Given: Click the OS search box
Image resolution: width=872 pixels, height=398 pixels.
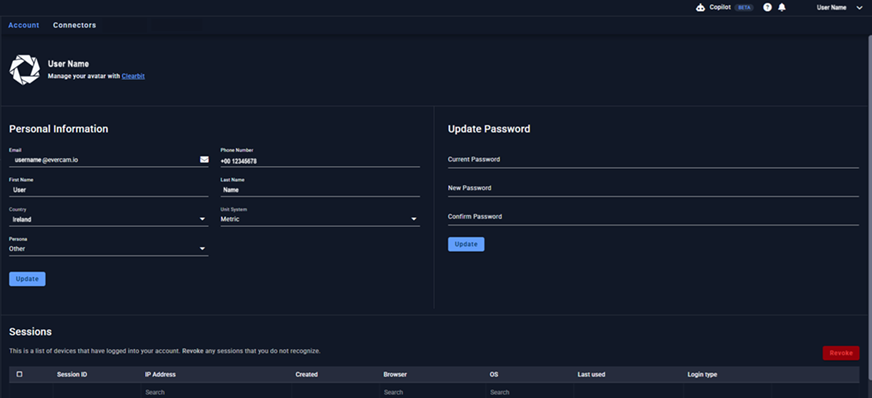Looking at the screenshot, I should coord(530,392).
